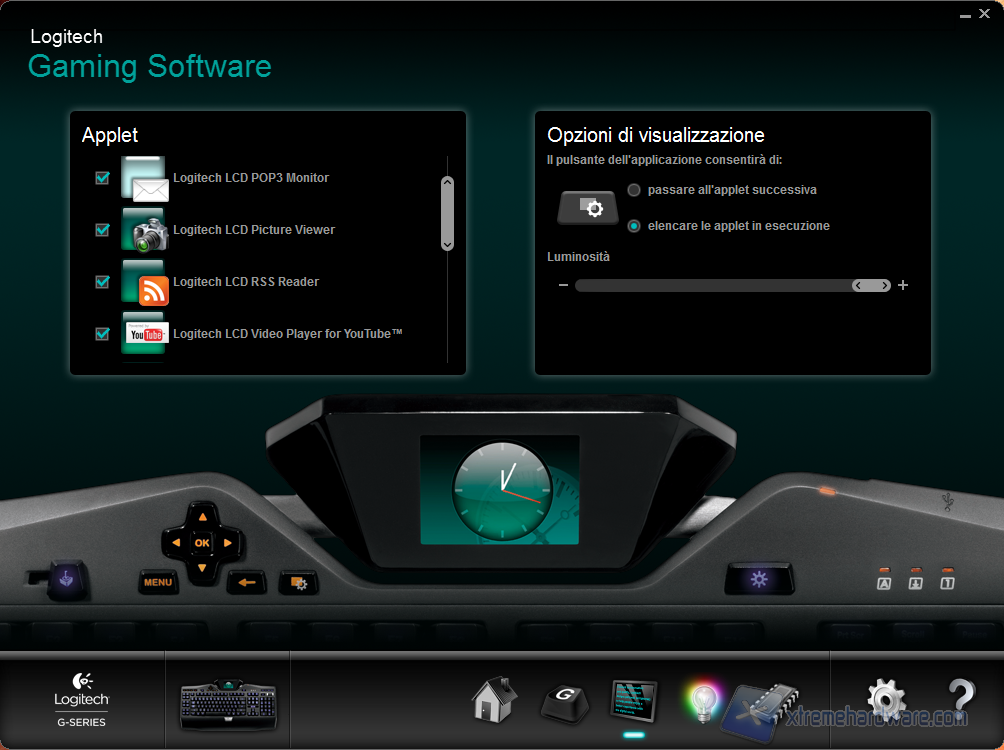
Task: Decrease brightness with the minus button
Action: 563,286
